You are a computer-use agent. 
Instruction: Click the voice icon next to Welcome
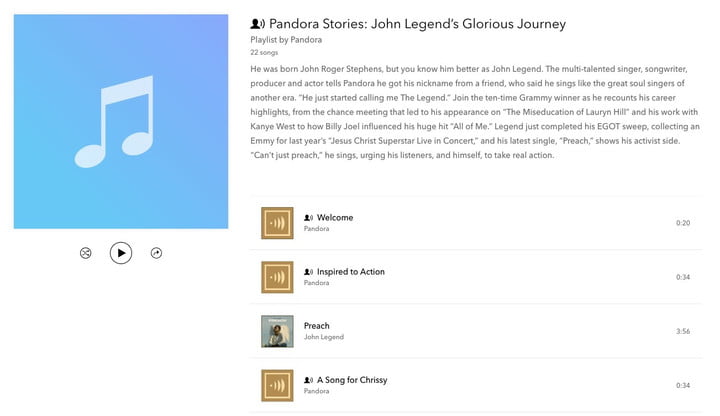309,218
